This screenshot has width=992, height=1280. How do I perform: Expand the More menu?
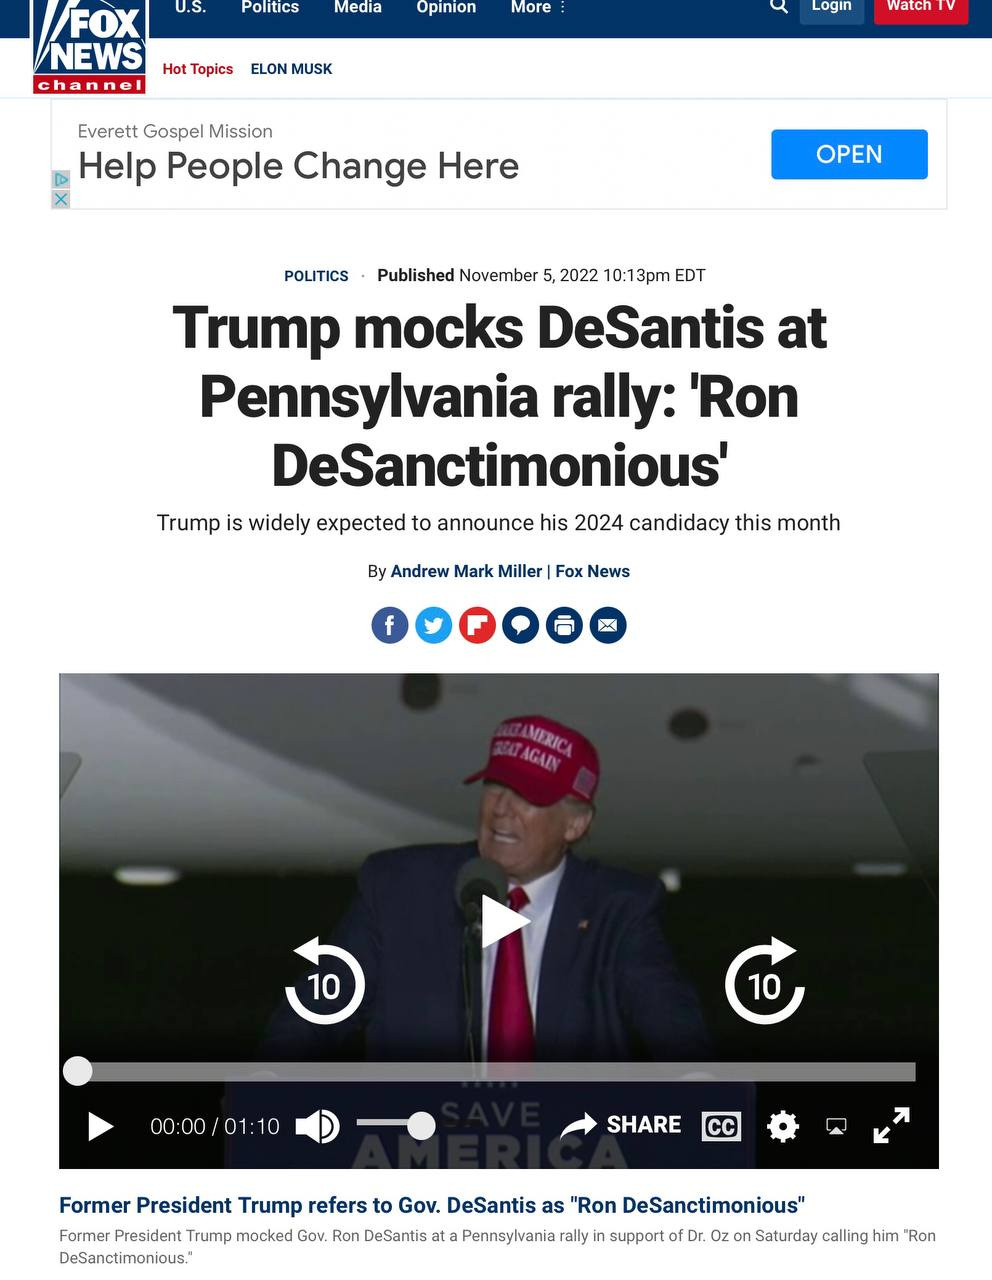pos(538,7)
